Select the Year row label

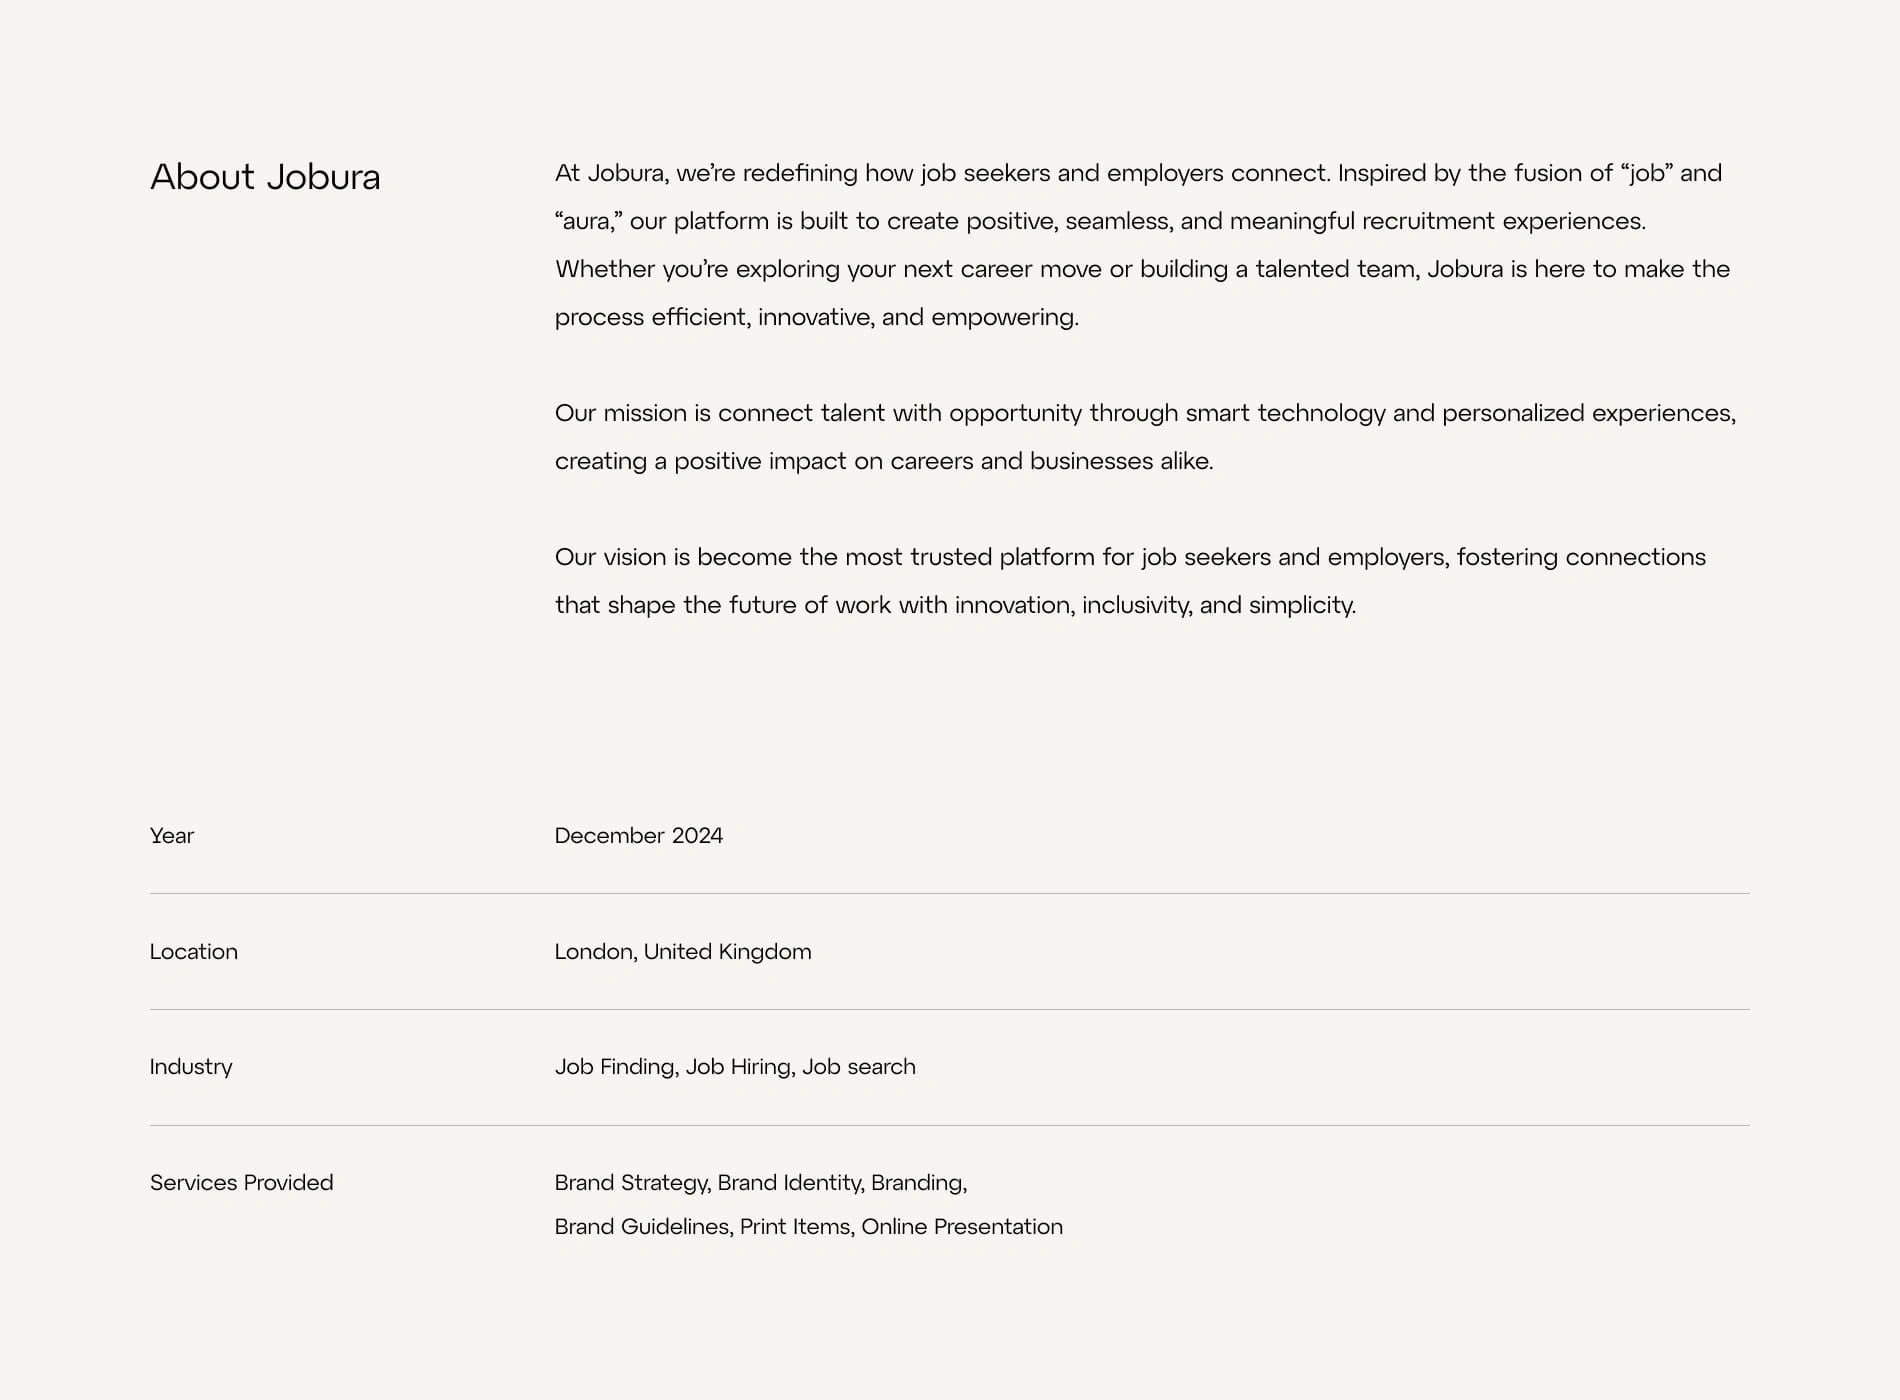click(172, 836)
